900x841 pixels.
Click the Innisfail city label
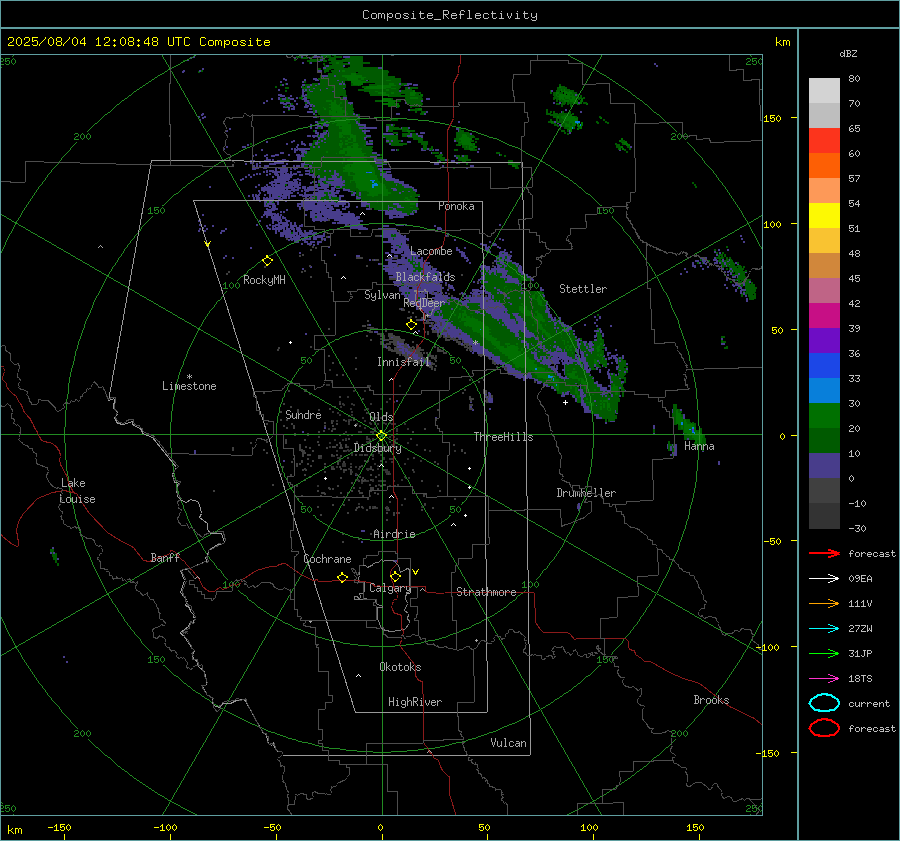(x=404, y=362)
